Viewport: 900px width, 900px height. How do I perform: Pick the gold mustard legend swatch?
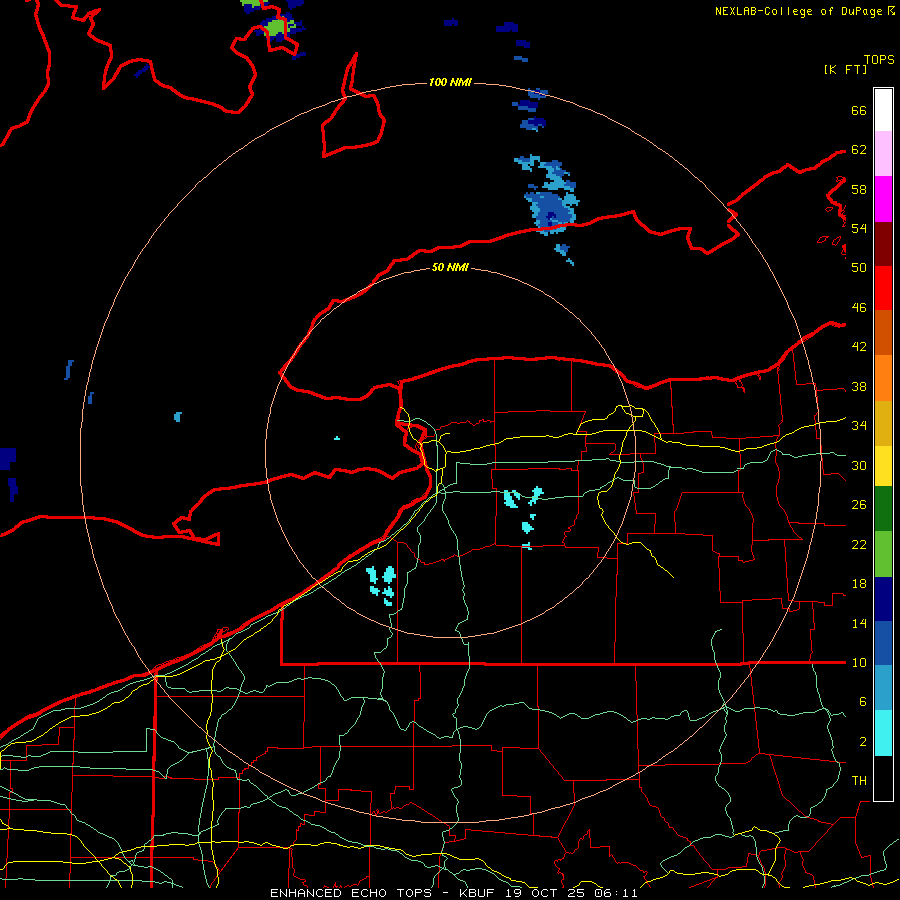pos(883,423)
